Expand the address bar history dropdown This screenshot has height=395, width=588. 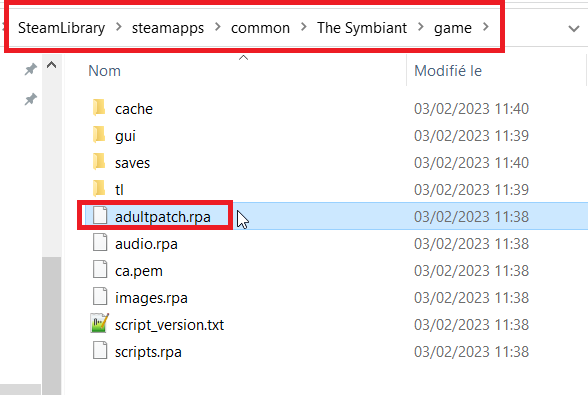(x=574, y=29)
